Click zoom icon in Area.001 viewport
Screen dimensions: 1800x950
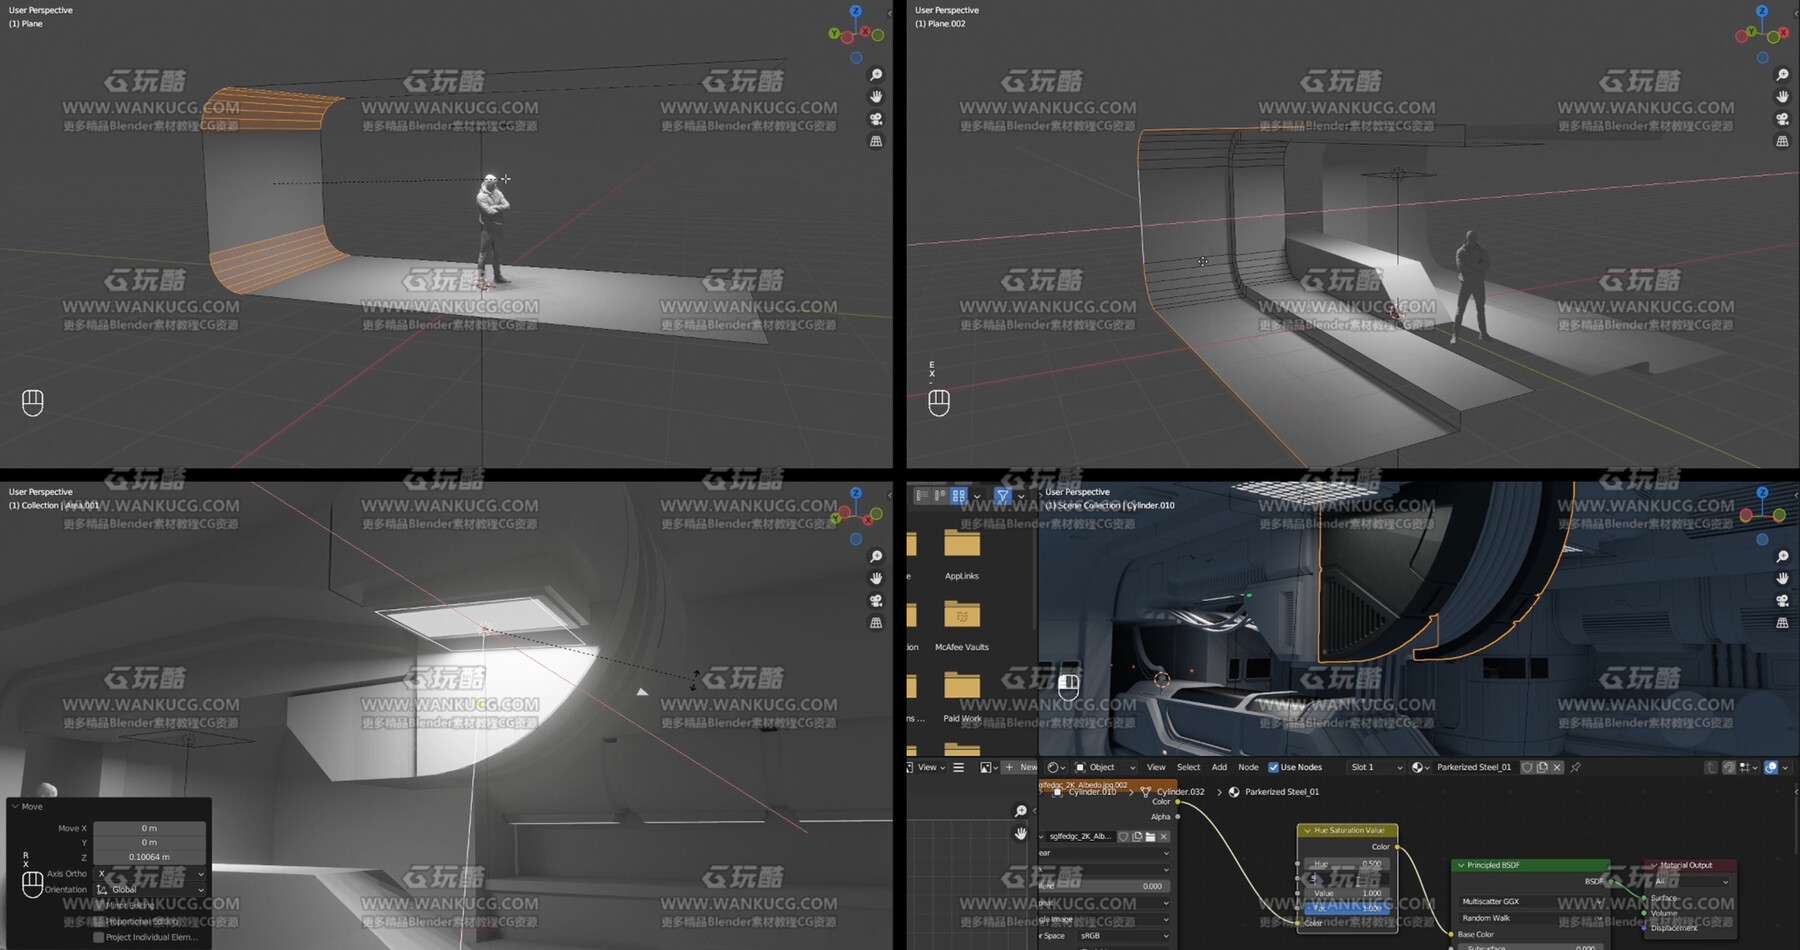click(876, 557)
